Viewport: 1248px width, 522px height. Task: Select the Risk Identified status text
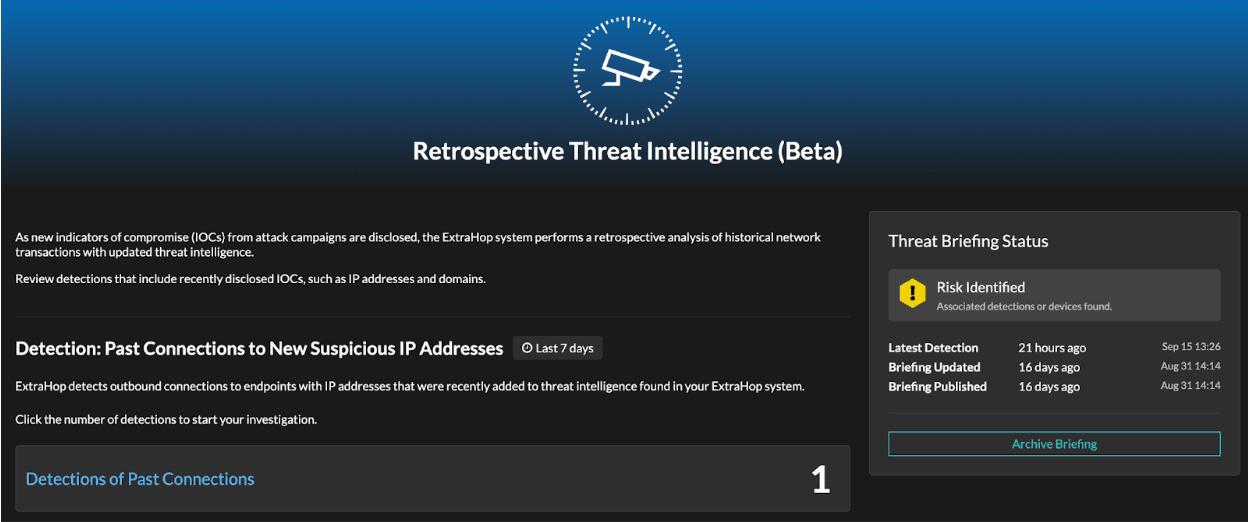pos(980,287)
